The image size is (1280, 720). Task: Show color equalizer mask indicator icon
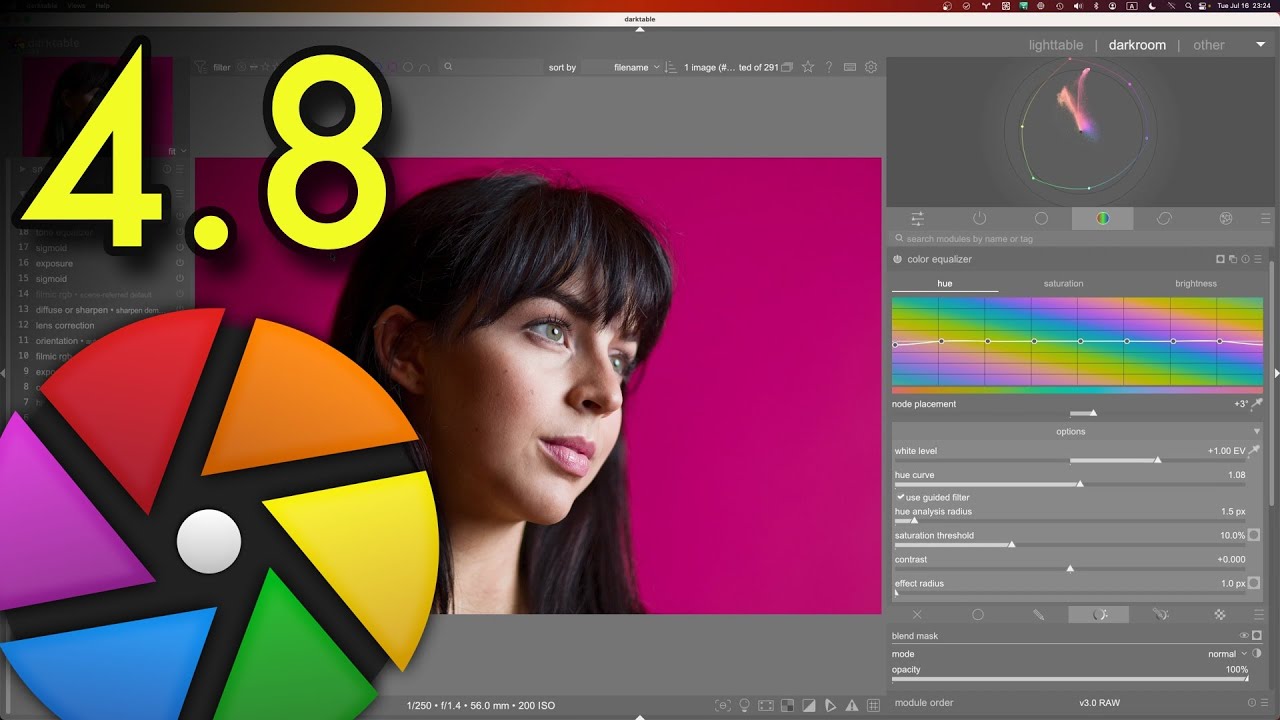pyautogui.click(x=1220, y=259)
